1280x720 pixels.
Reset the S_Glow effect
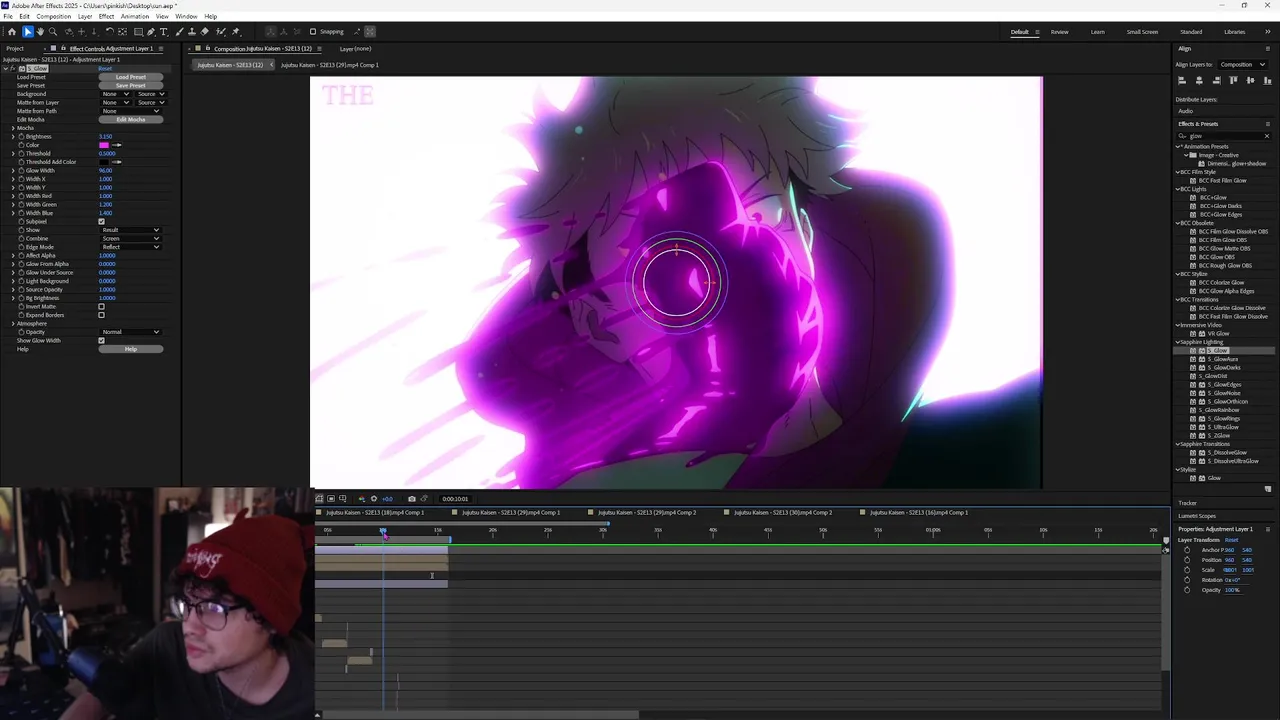(x=105, y=69)
